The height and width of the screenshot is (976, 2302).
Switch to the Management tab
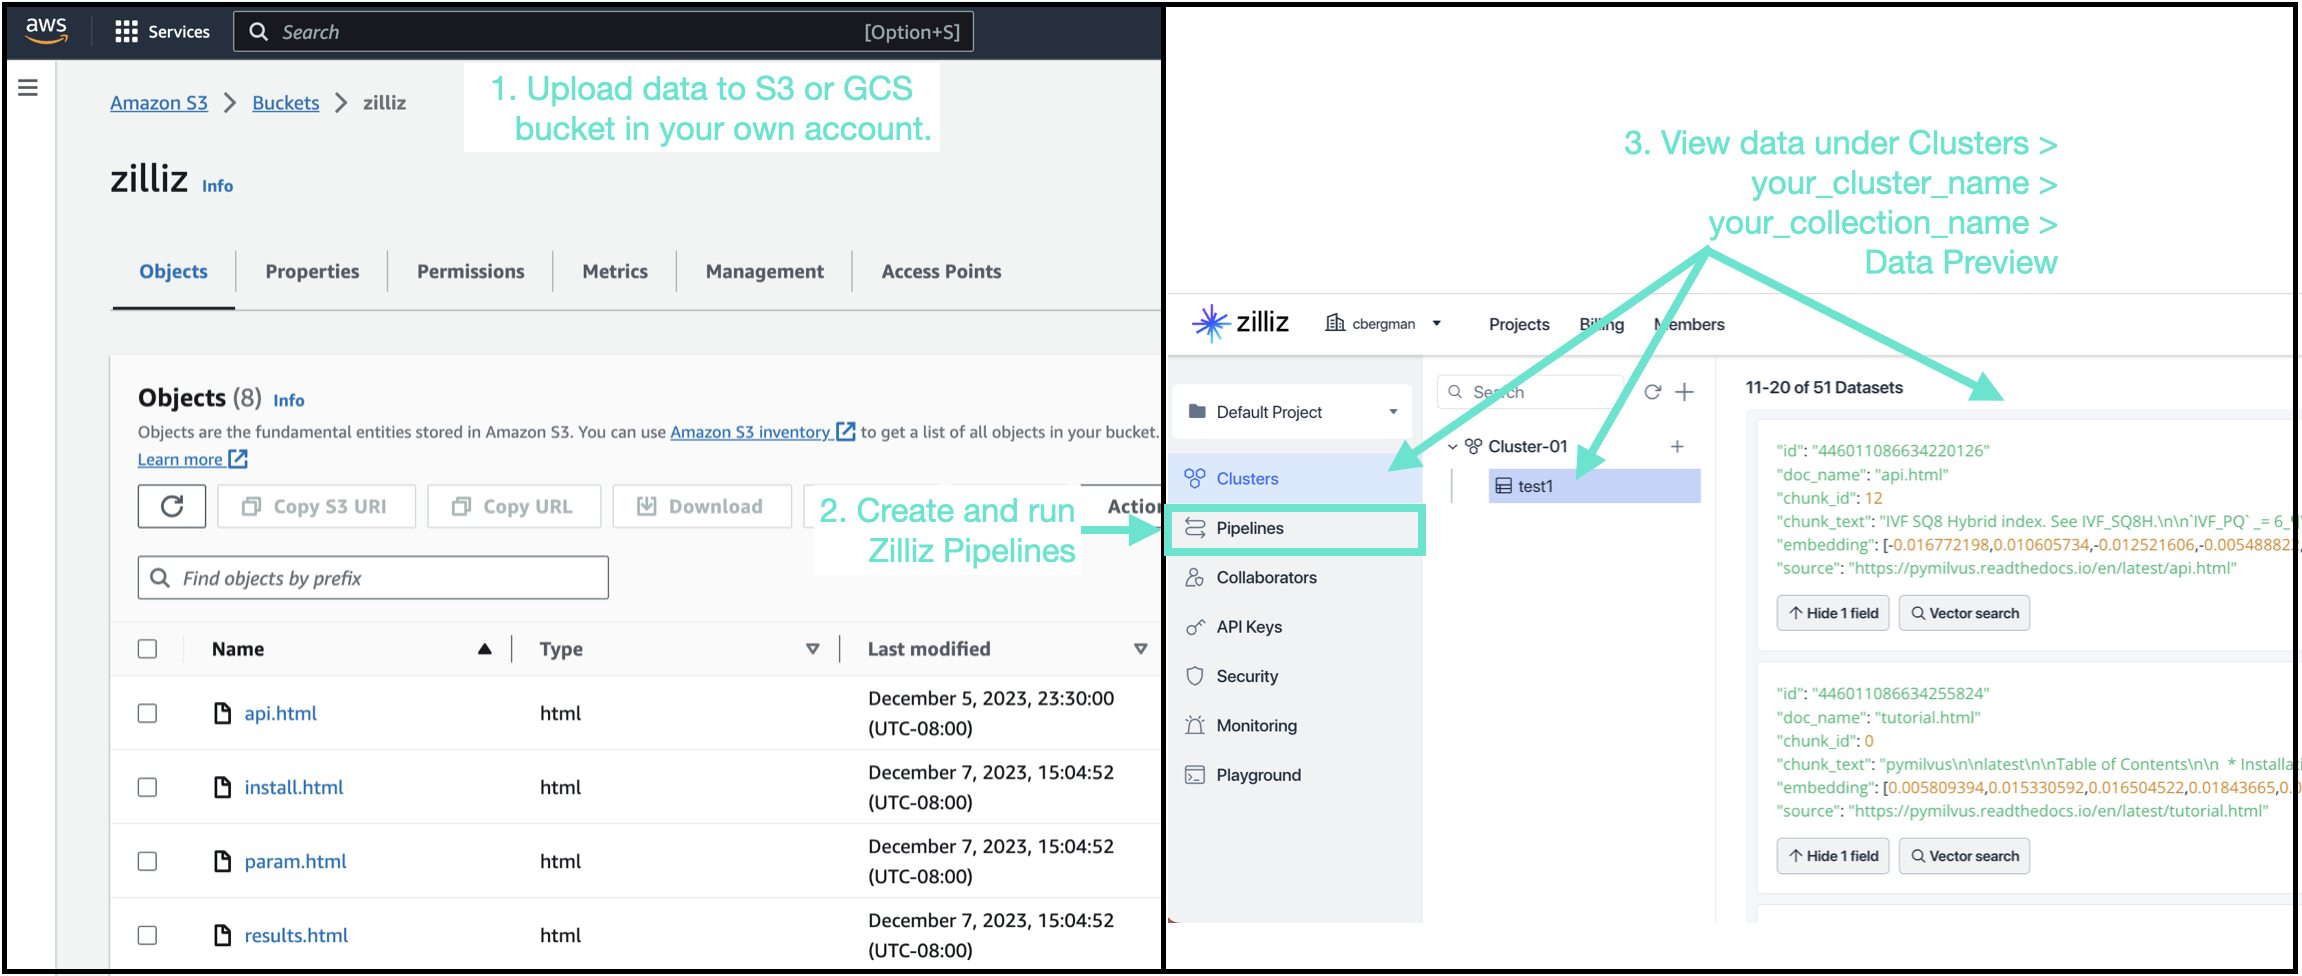[x=764, y=271]
